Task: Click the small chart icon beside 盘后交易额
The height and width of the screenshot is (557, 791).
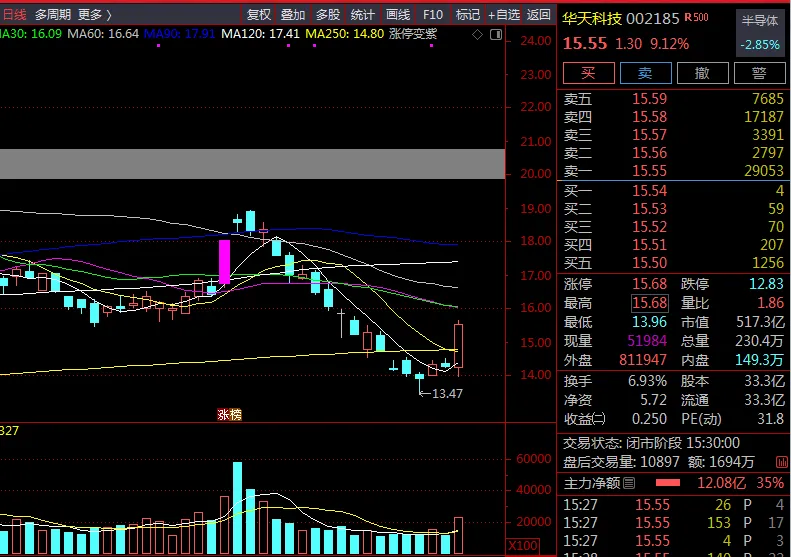Action: pyautogui.click(x=781, y=462)
